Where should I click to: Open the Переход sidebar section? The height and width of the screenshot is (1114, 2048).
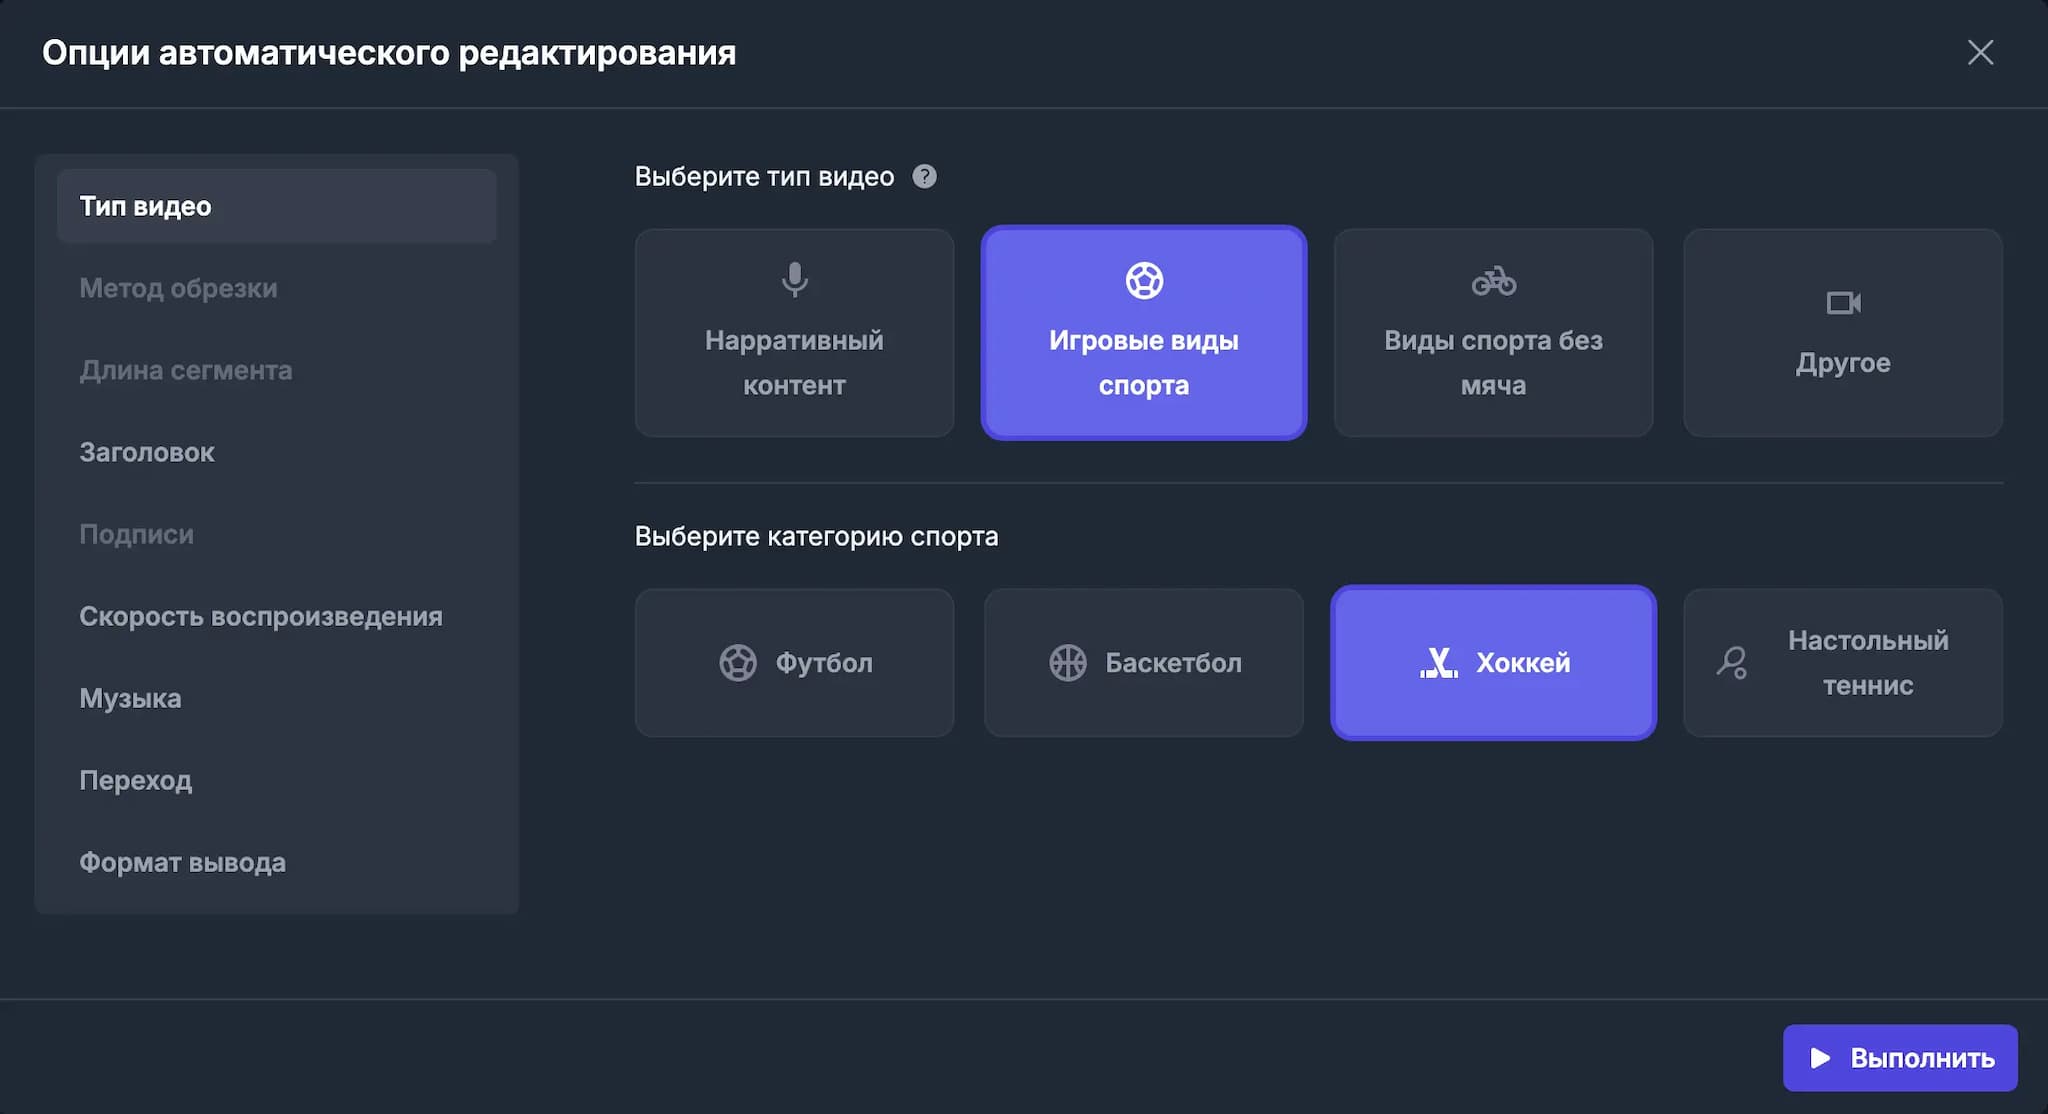(x=135, y=780)
